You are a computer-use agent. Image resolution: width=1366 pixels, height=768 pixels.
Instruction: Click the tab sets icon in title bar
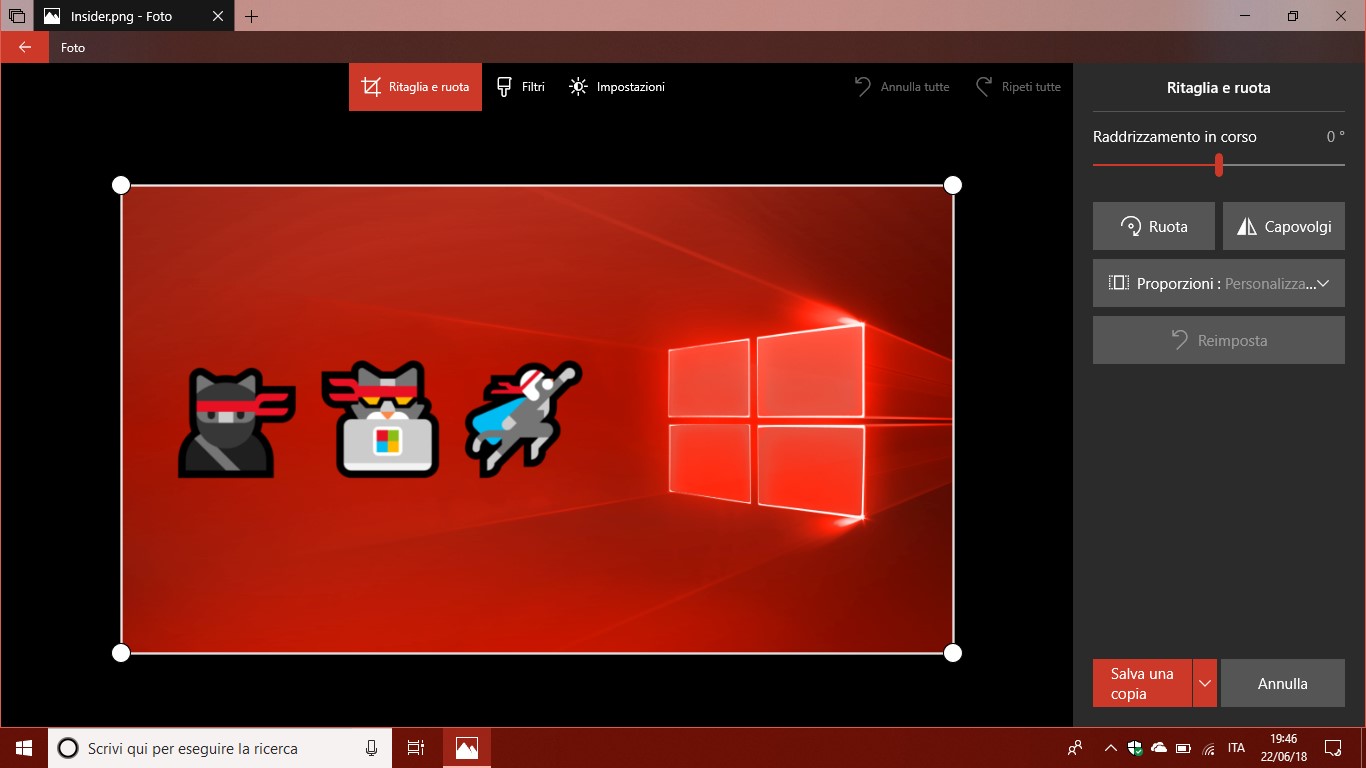16,16
